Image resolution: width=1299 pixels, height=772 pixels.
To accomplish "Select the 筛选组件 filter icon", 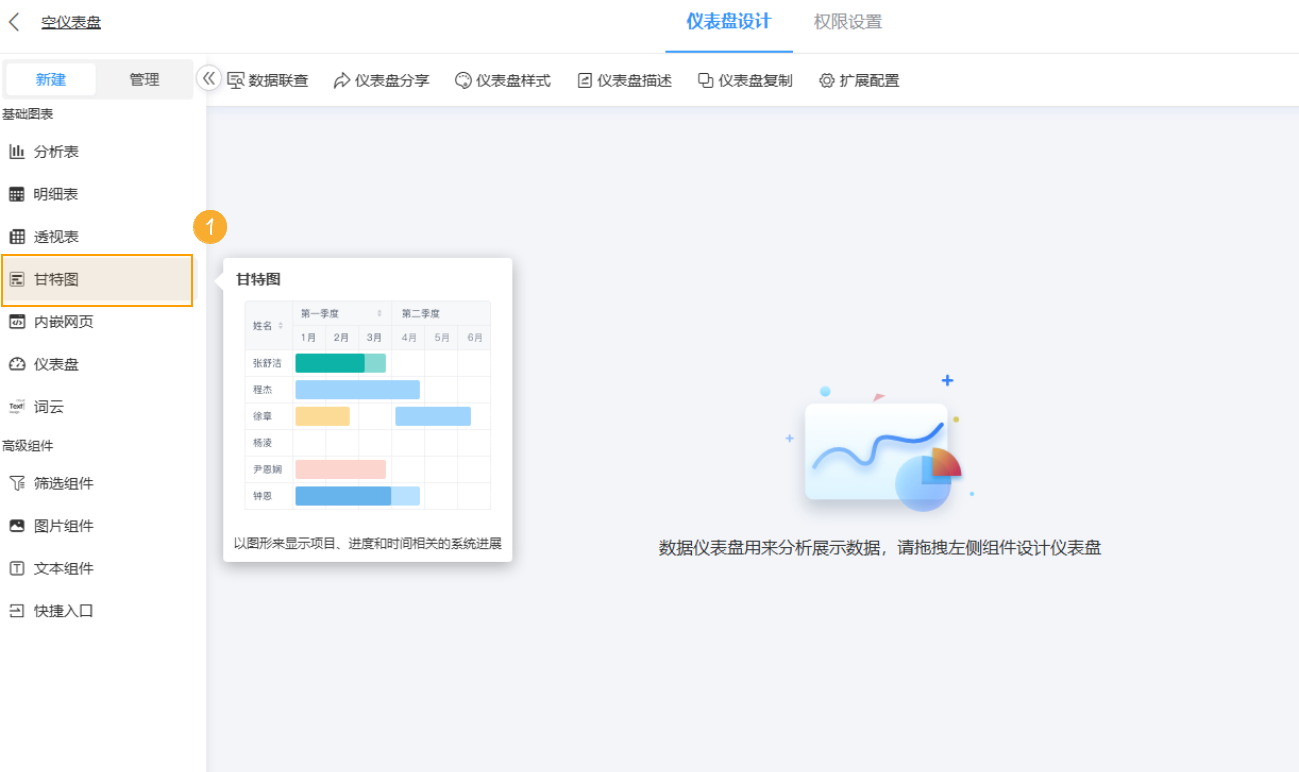I will coord(19,482).
